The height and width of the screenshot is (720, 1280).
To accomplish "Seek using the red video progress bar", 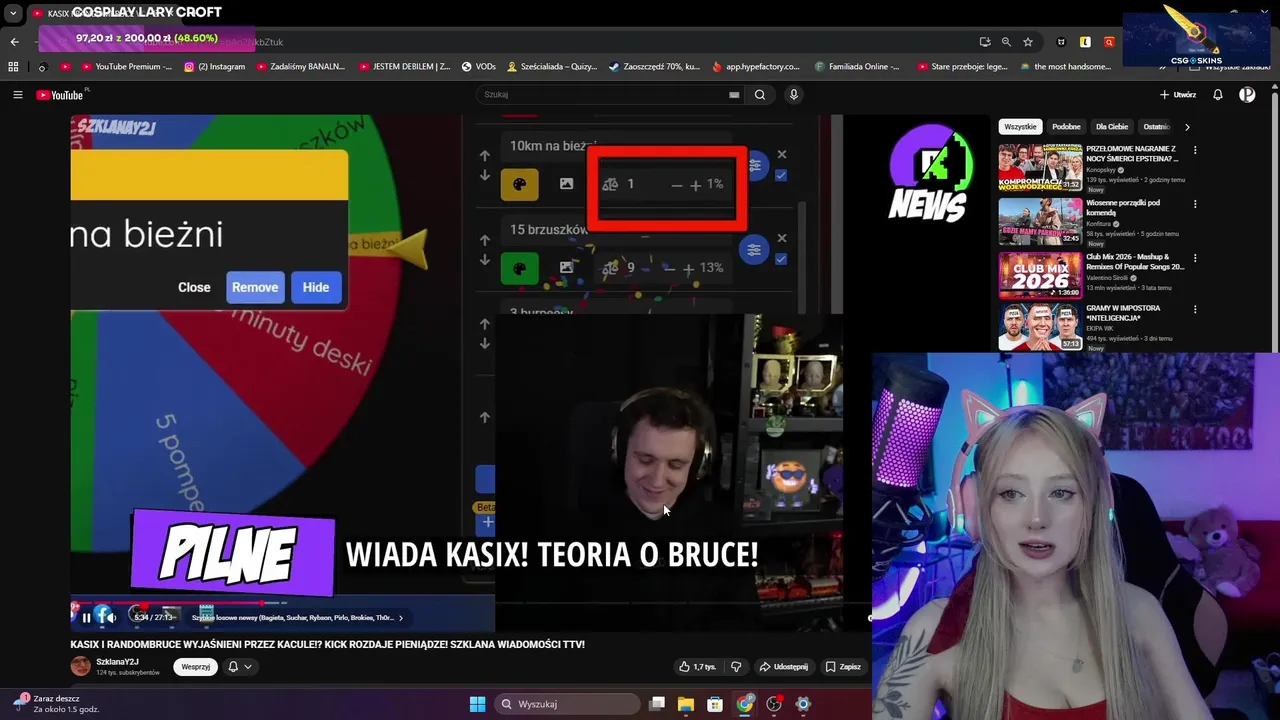I will tap(180, 603).
